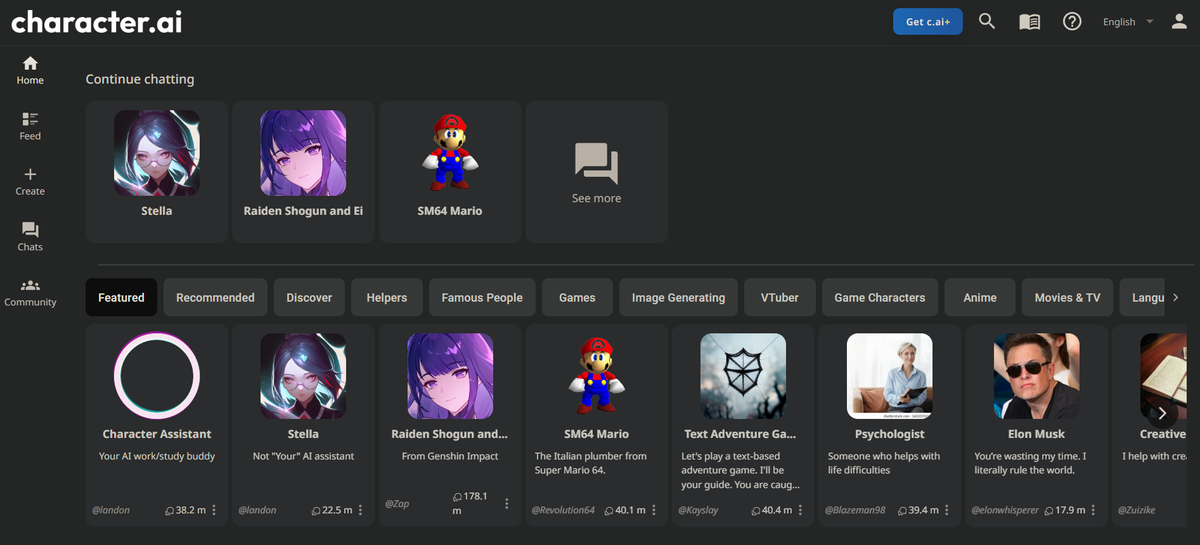Click the open book guide icon

click(1029, 22)
